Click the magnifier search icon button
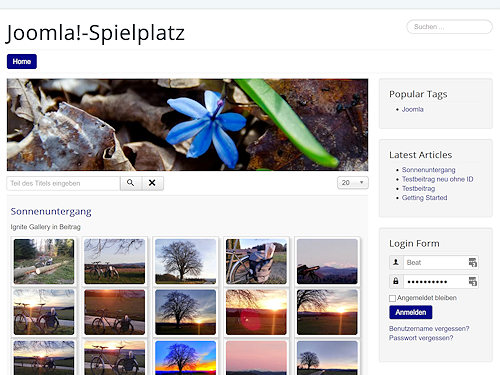The height and width of the screenshot is (375, 500). click(x=131, y=183)
